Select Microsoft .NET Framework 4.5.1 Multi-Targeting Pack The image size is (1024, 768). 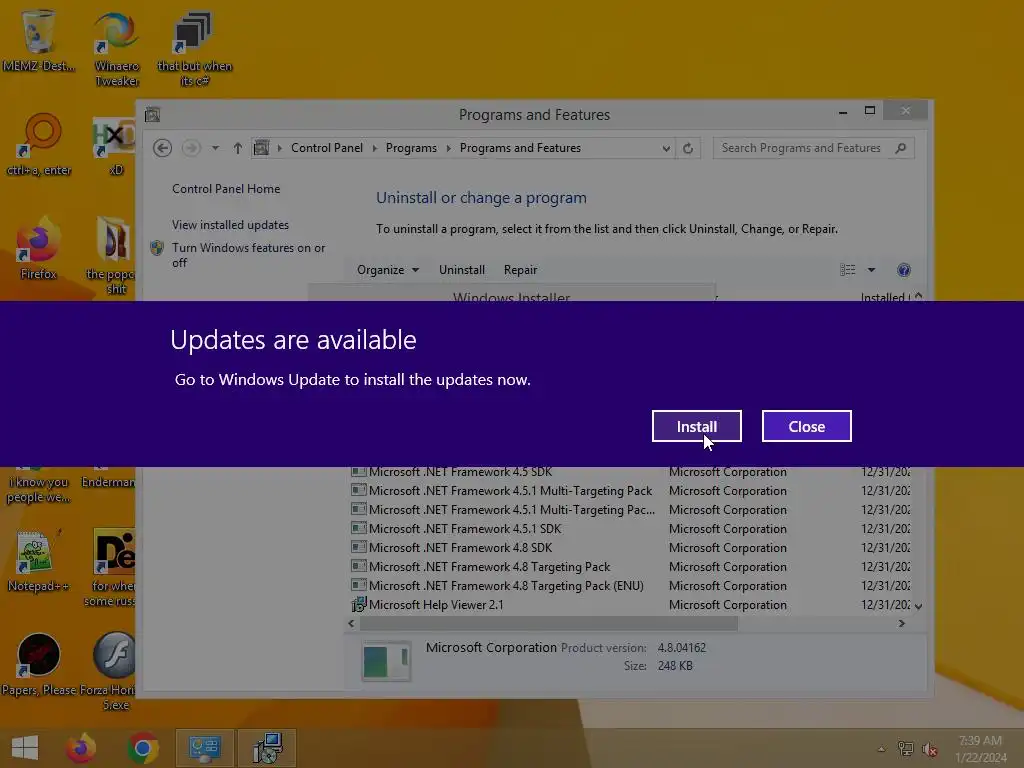pos(630,490)
